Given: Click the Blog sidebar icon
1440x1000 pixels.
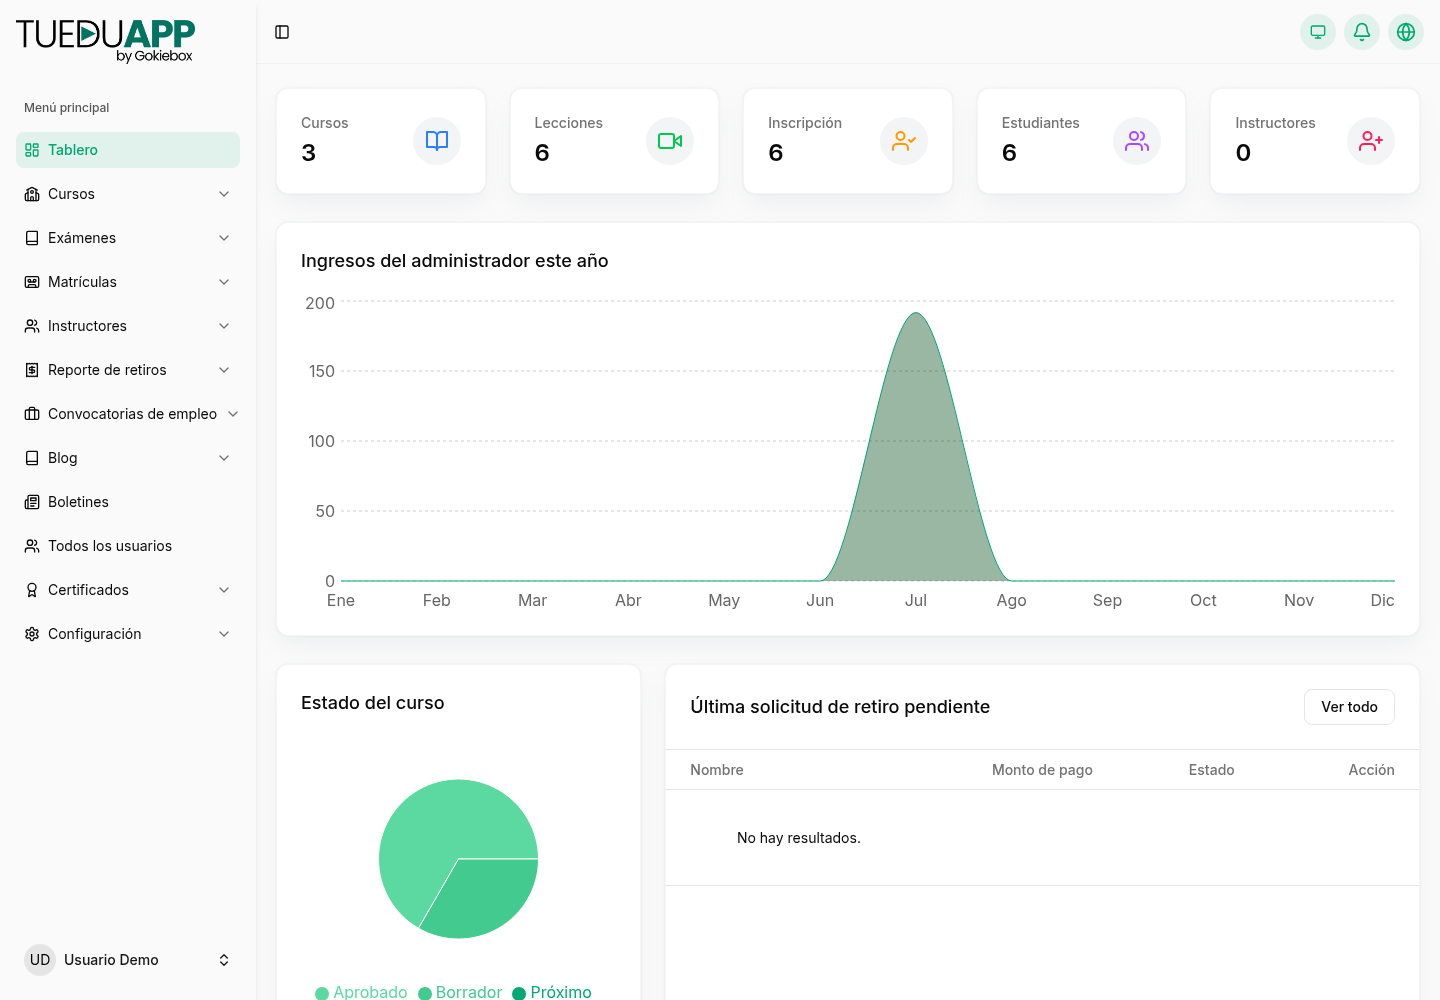Looking at the screenshot, I should click(x=32, y=458).
